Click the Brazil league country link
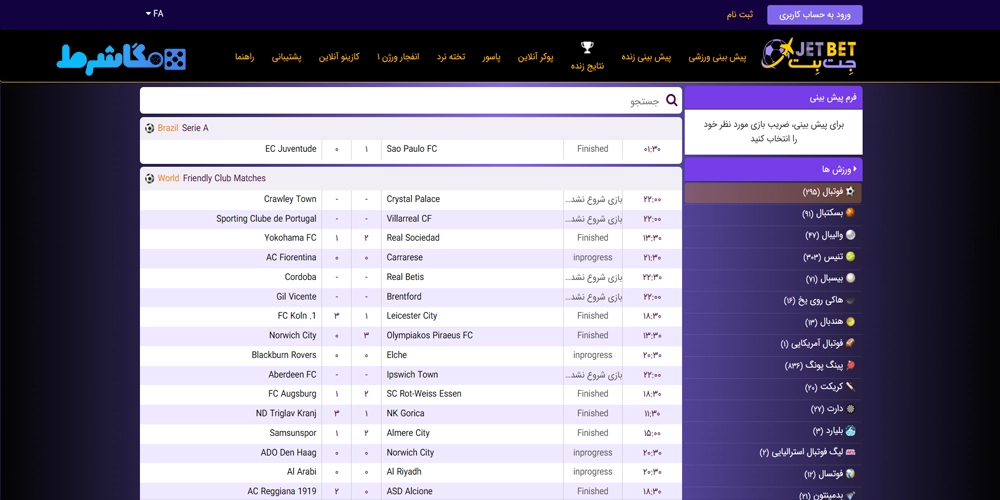Screen dimensions: 1000x500 (x=168, y=128)
